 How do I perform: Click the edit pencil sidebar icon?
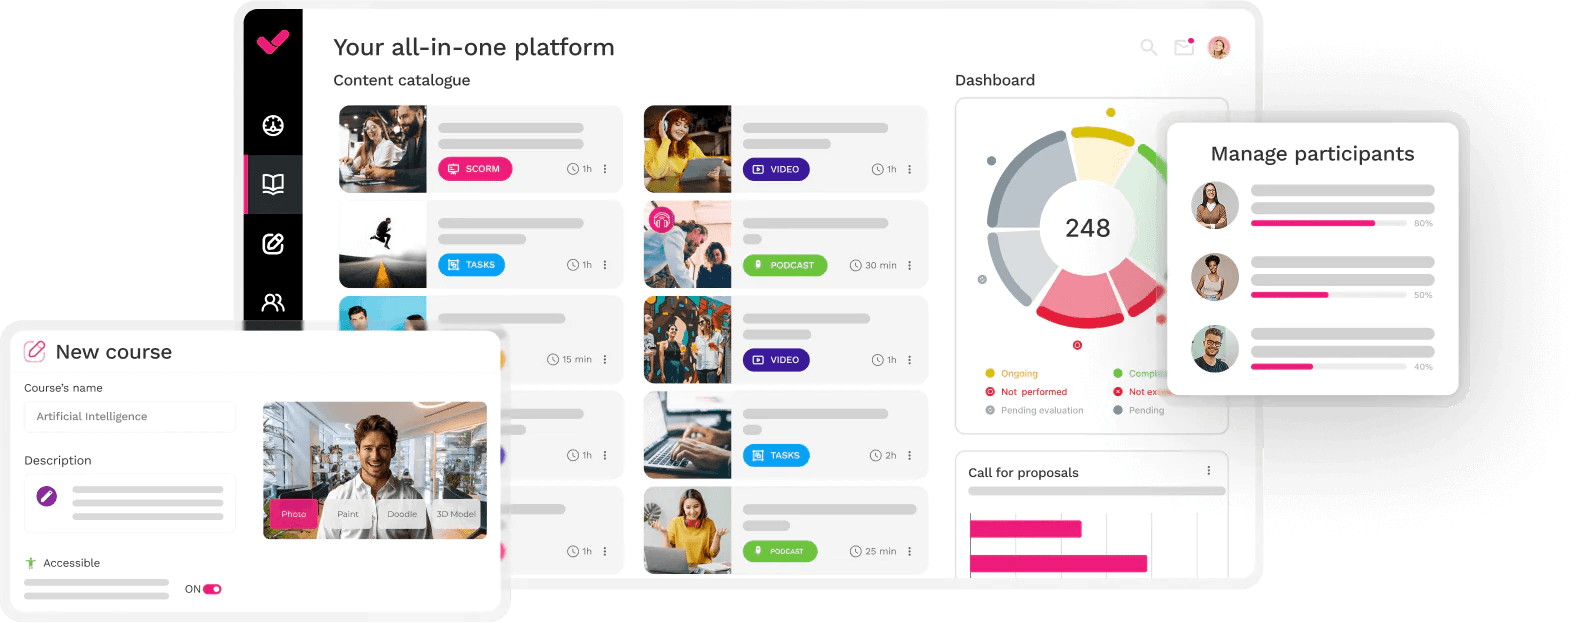coord(273,244)
